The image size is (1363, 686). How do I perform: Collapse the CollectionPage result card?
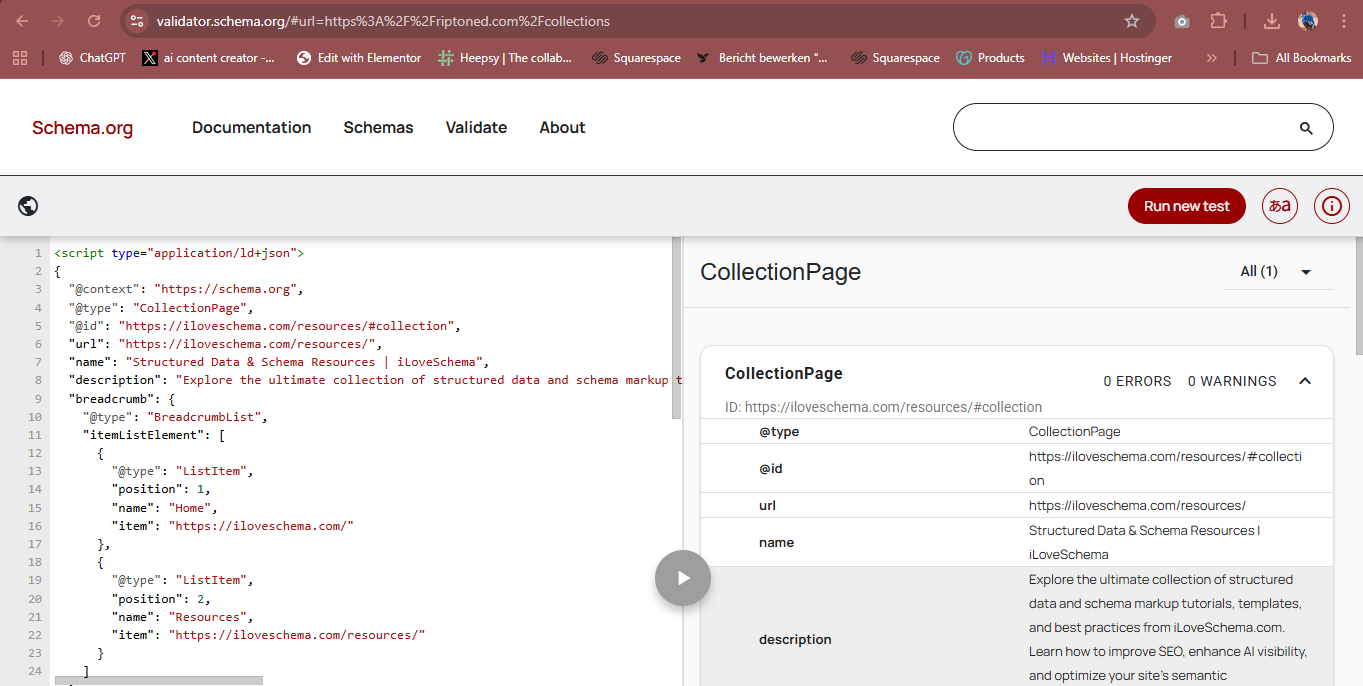(x=1305, y=381)
